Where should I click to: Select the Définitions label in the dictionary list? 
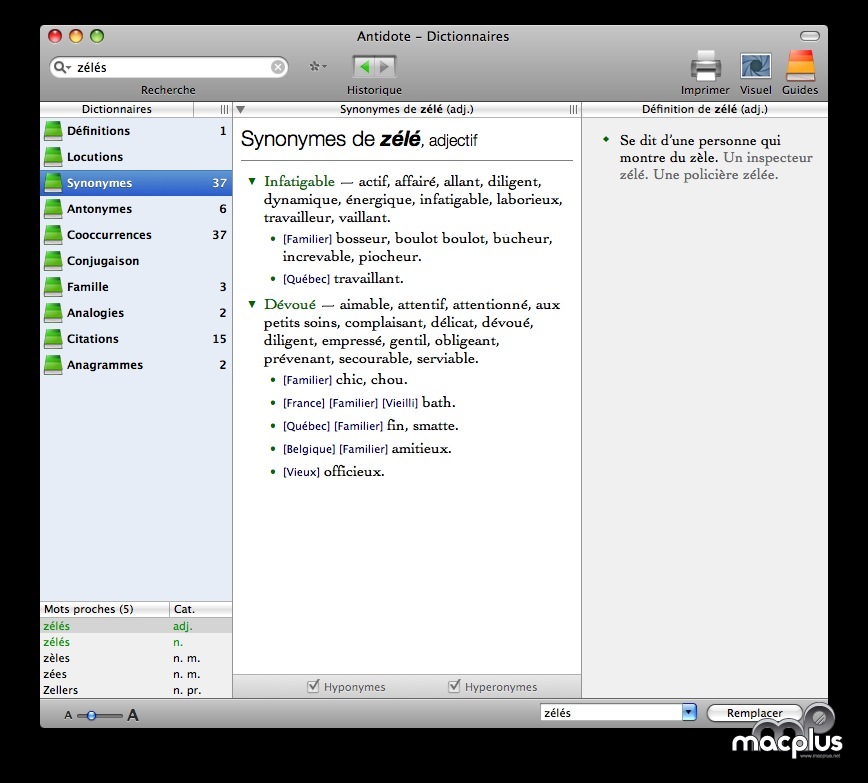(99, 131)
